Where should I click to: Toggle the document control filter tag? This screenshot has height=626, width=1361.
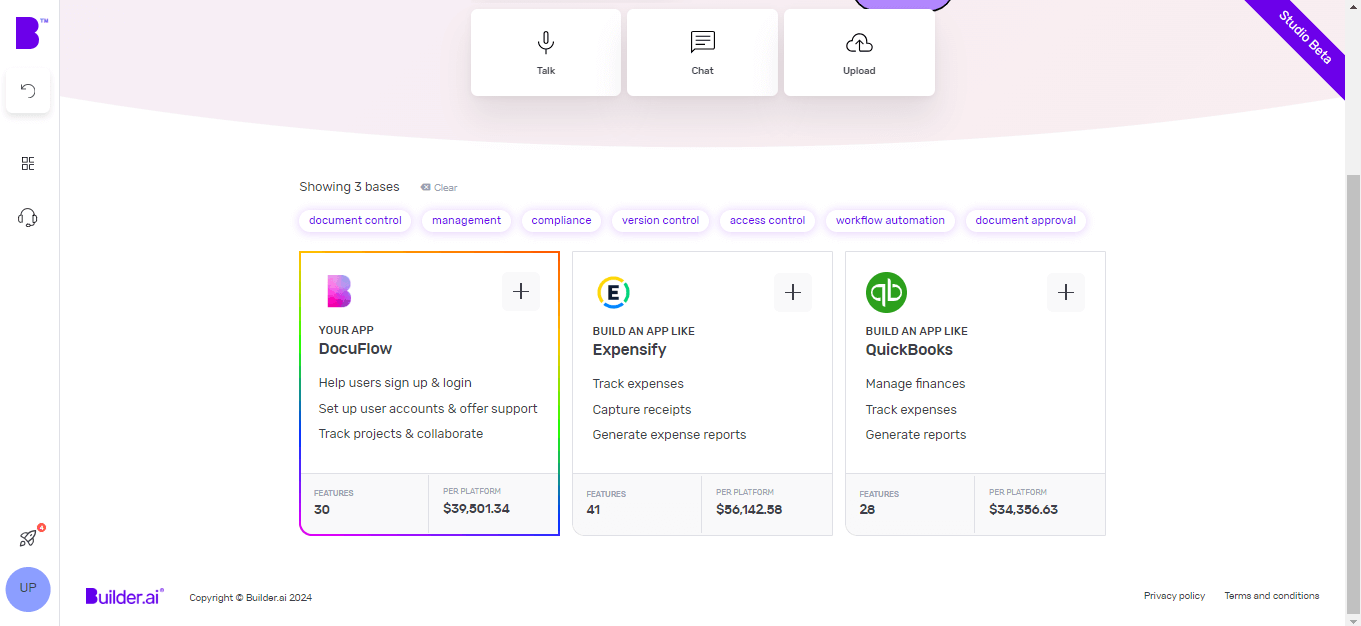point(355,220)
